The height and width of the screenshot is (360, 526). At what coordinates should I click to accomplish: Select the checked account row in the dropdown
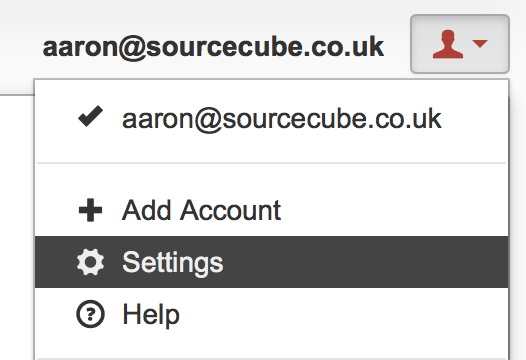pos(271,117)
